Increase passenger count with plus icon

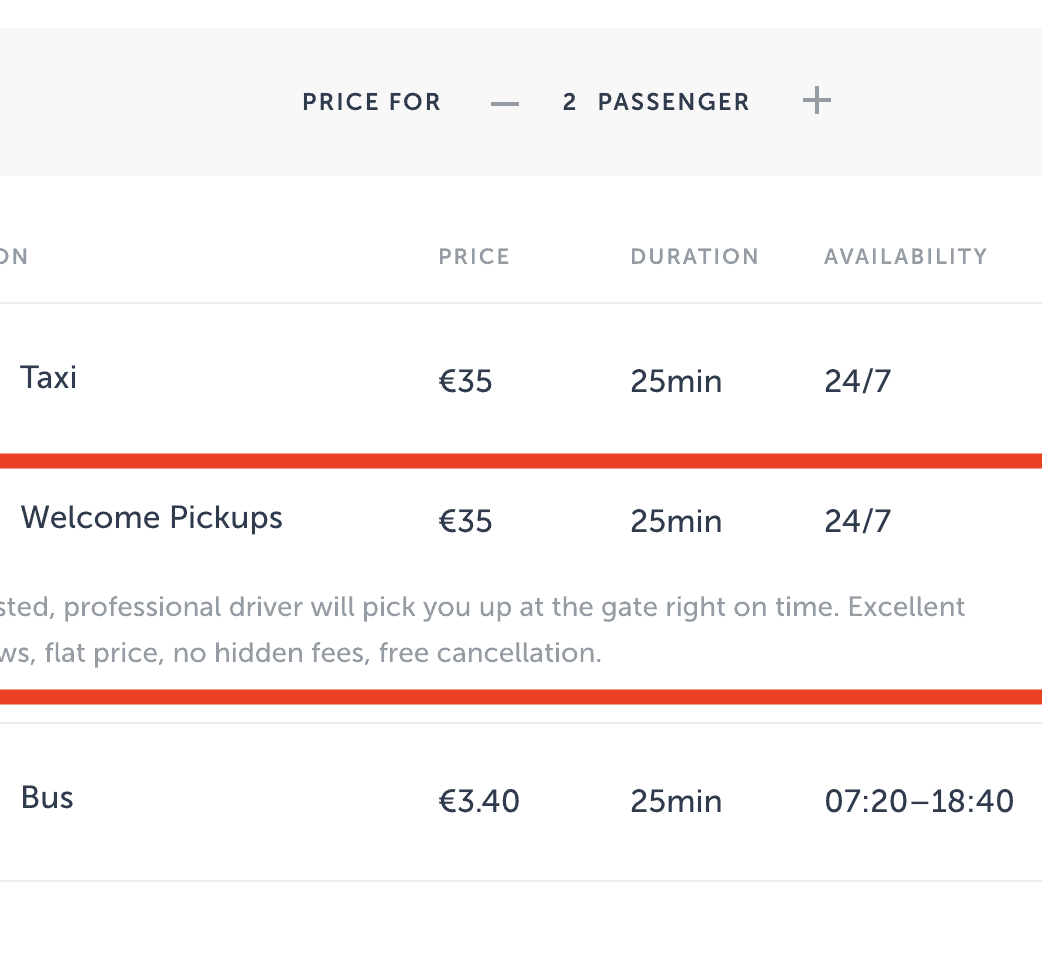click(817, 101)
